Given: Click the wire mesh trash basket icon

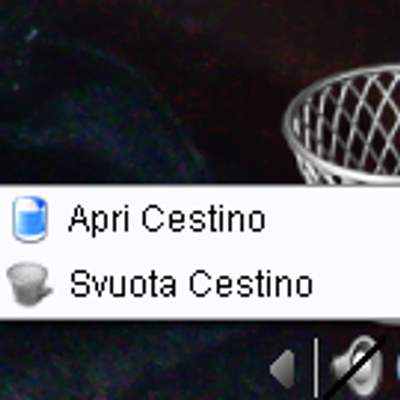Looking at the screenshot, I should coord(343,125).
